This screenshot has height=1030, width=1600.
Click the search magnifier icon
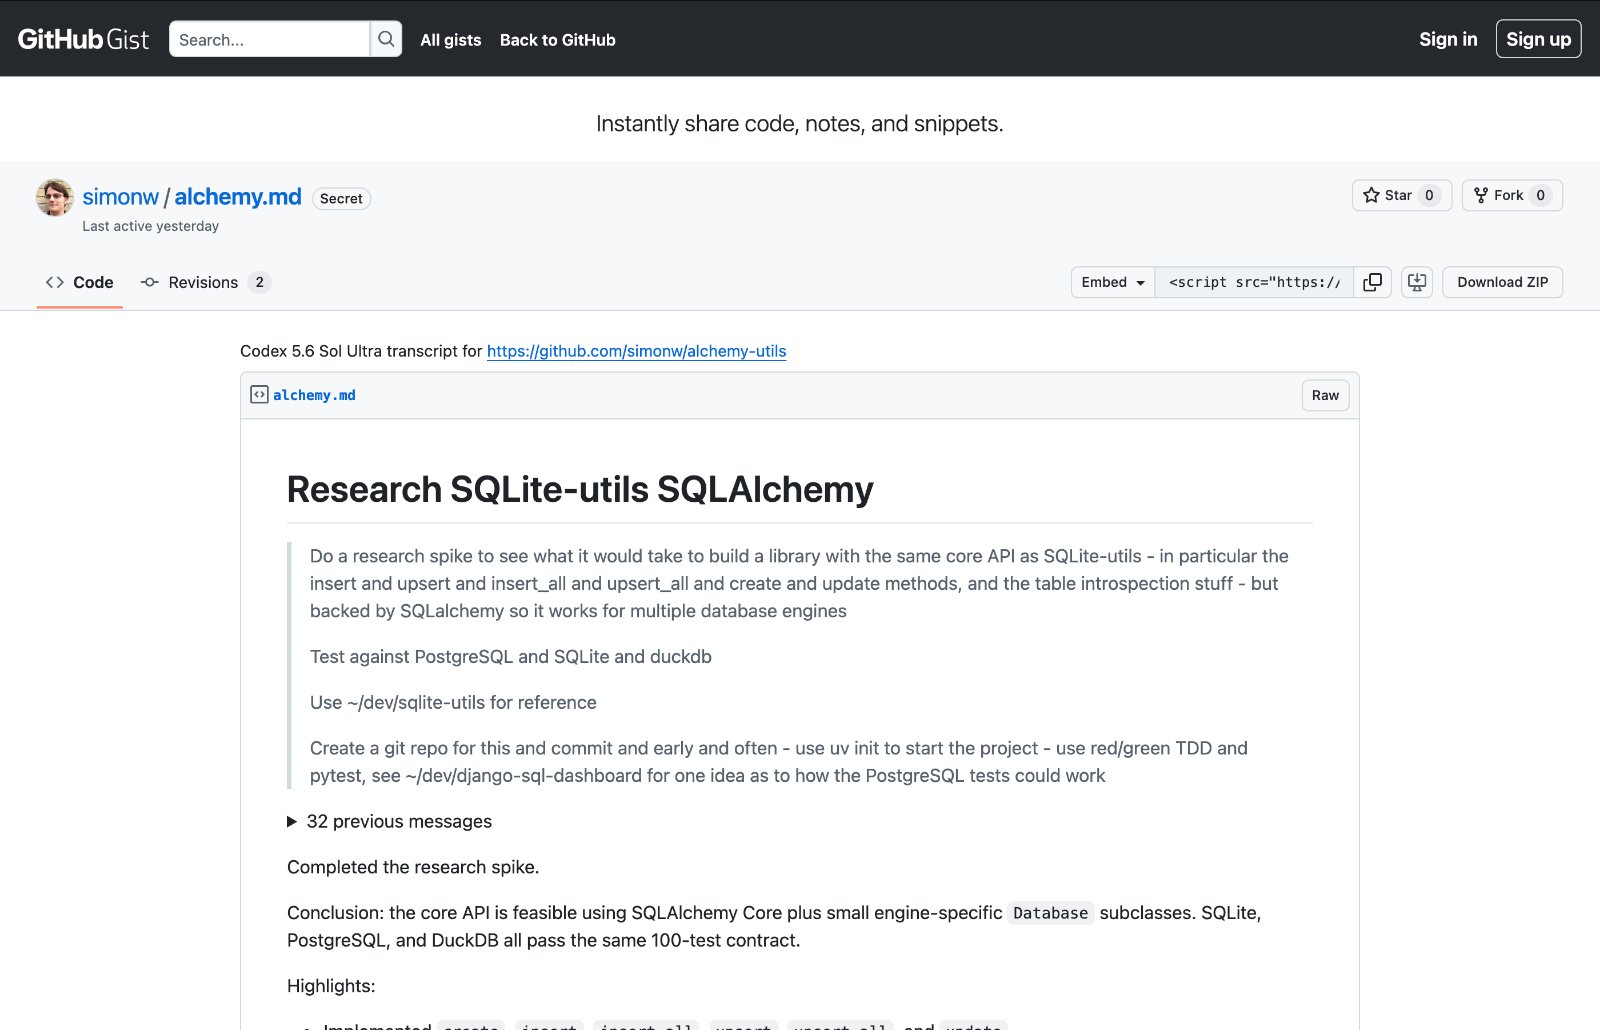coord(386,39)
